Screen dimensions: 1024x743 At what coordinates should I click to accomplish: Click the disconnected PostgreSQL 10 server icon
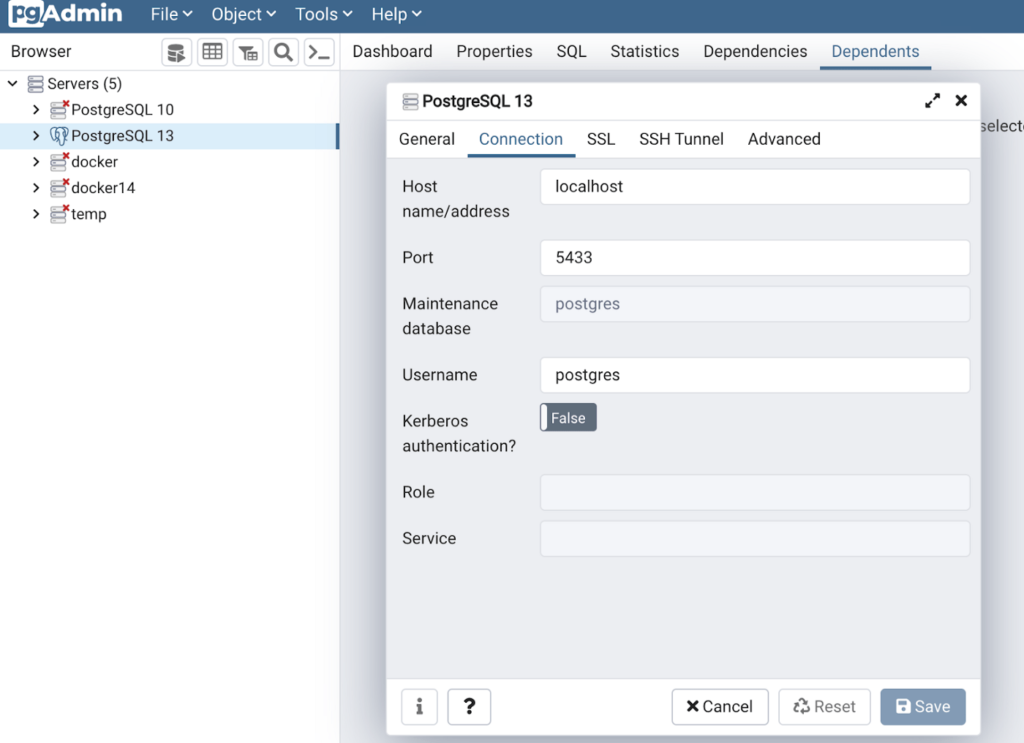tap(59, 110)
